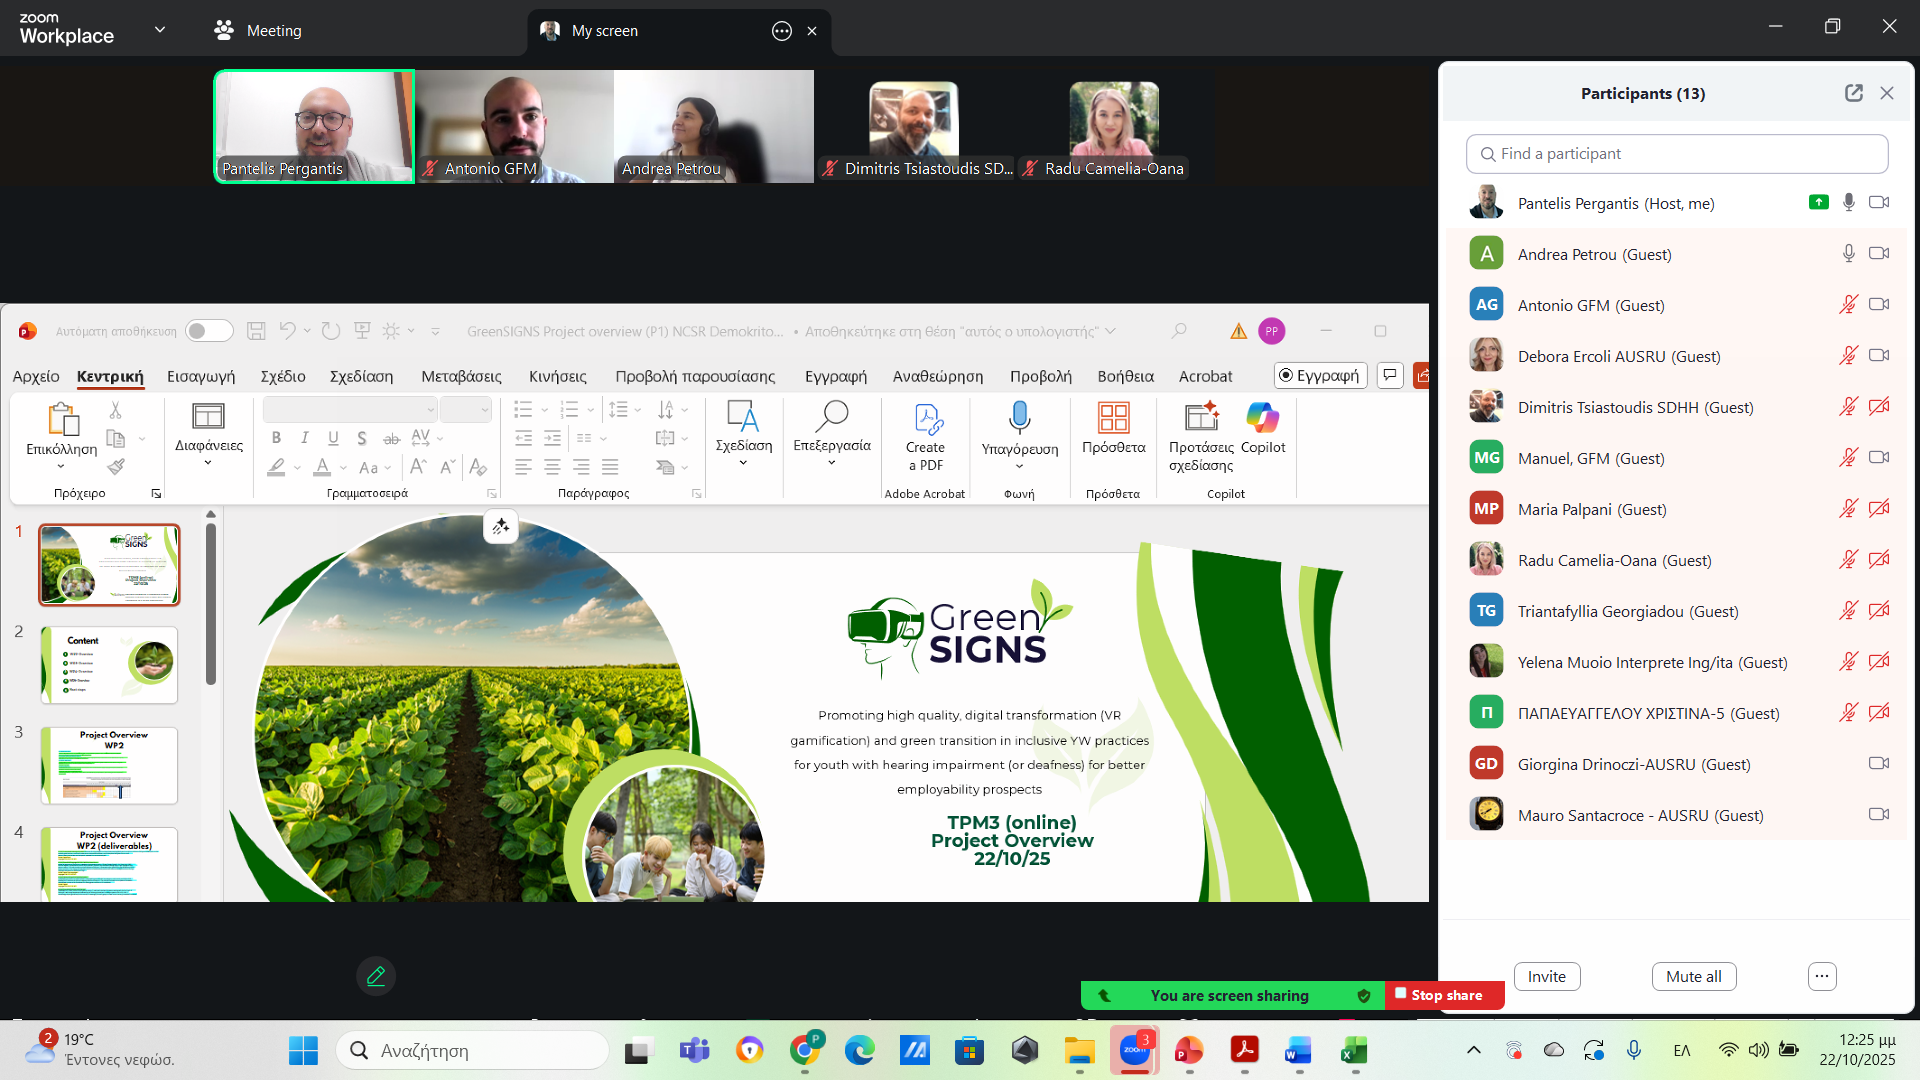Open the New Slide button
The image size is (1920, 1080).
(x=208, y=418)
